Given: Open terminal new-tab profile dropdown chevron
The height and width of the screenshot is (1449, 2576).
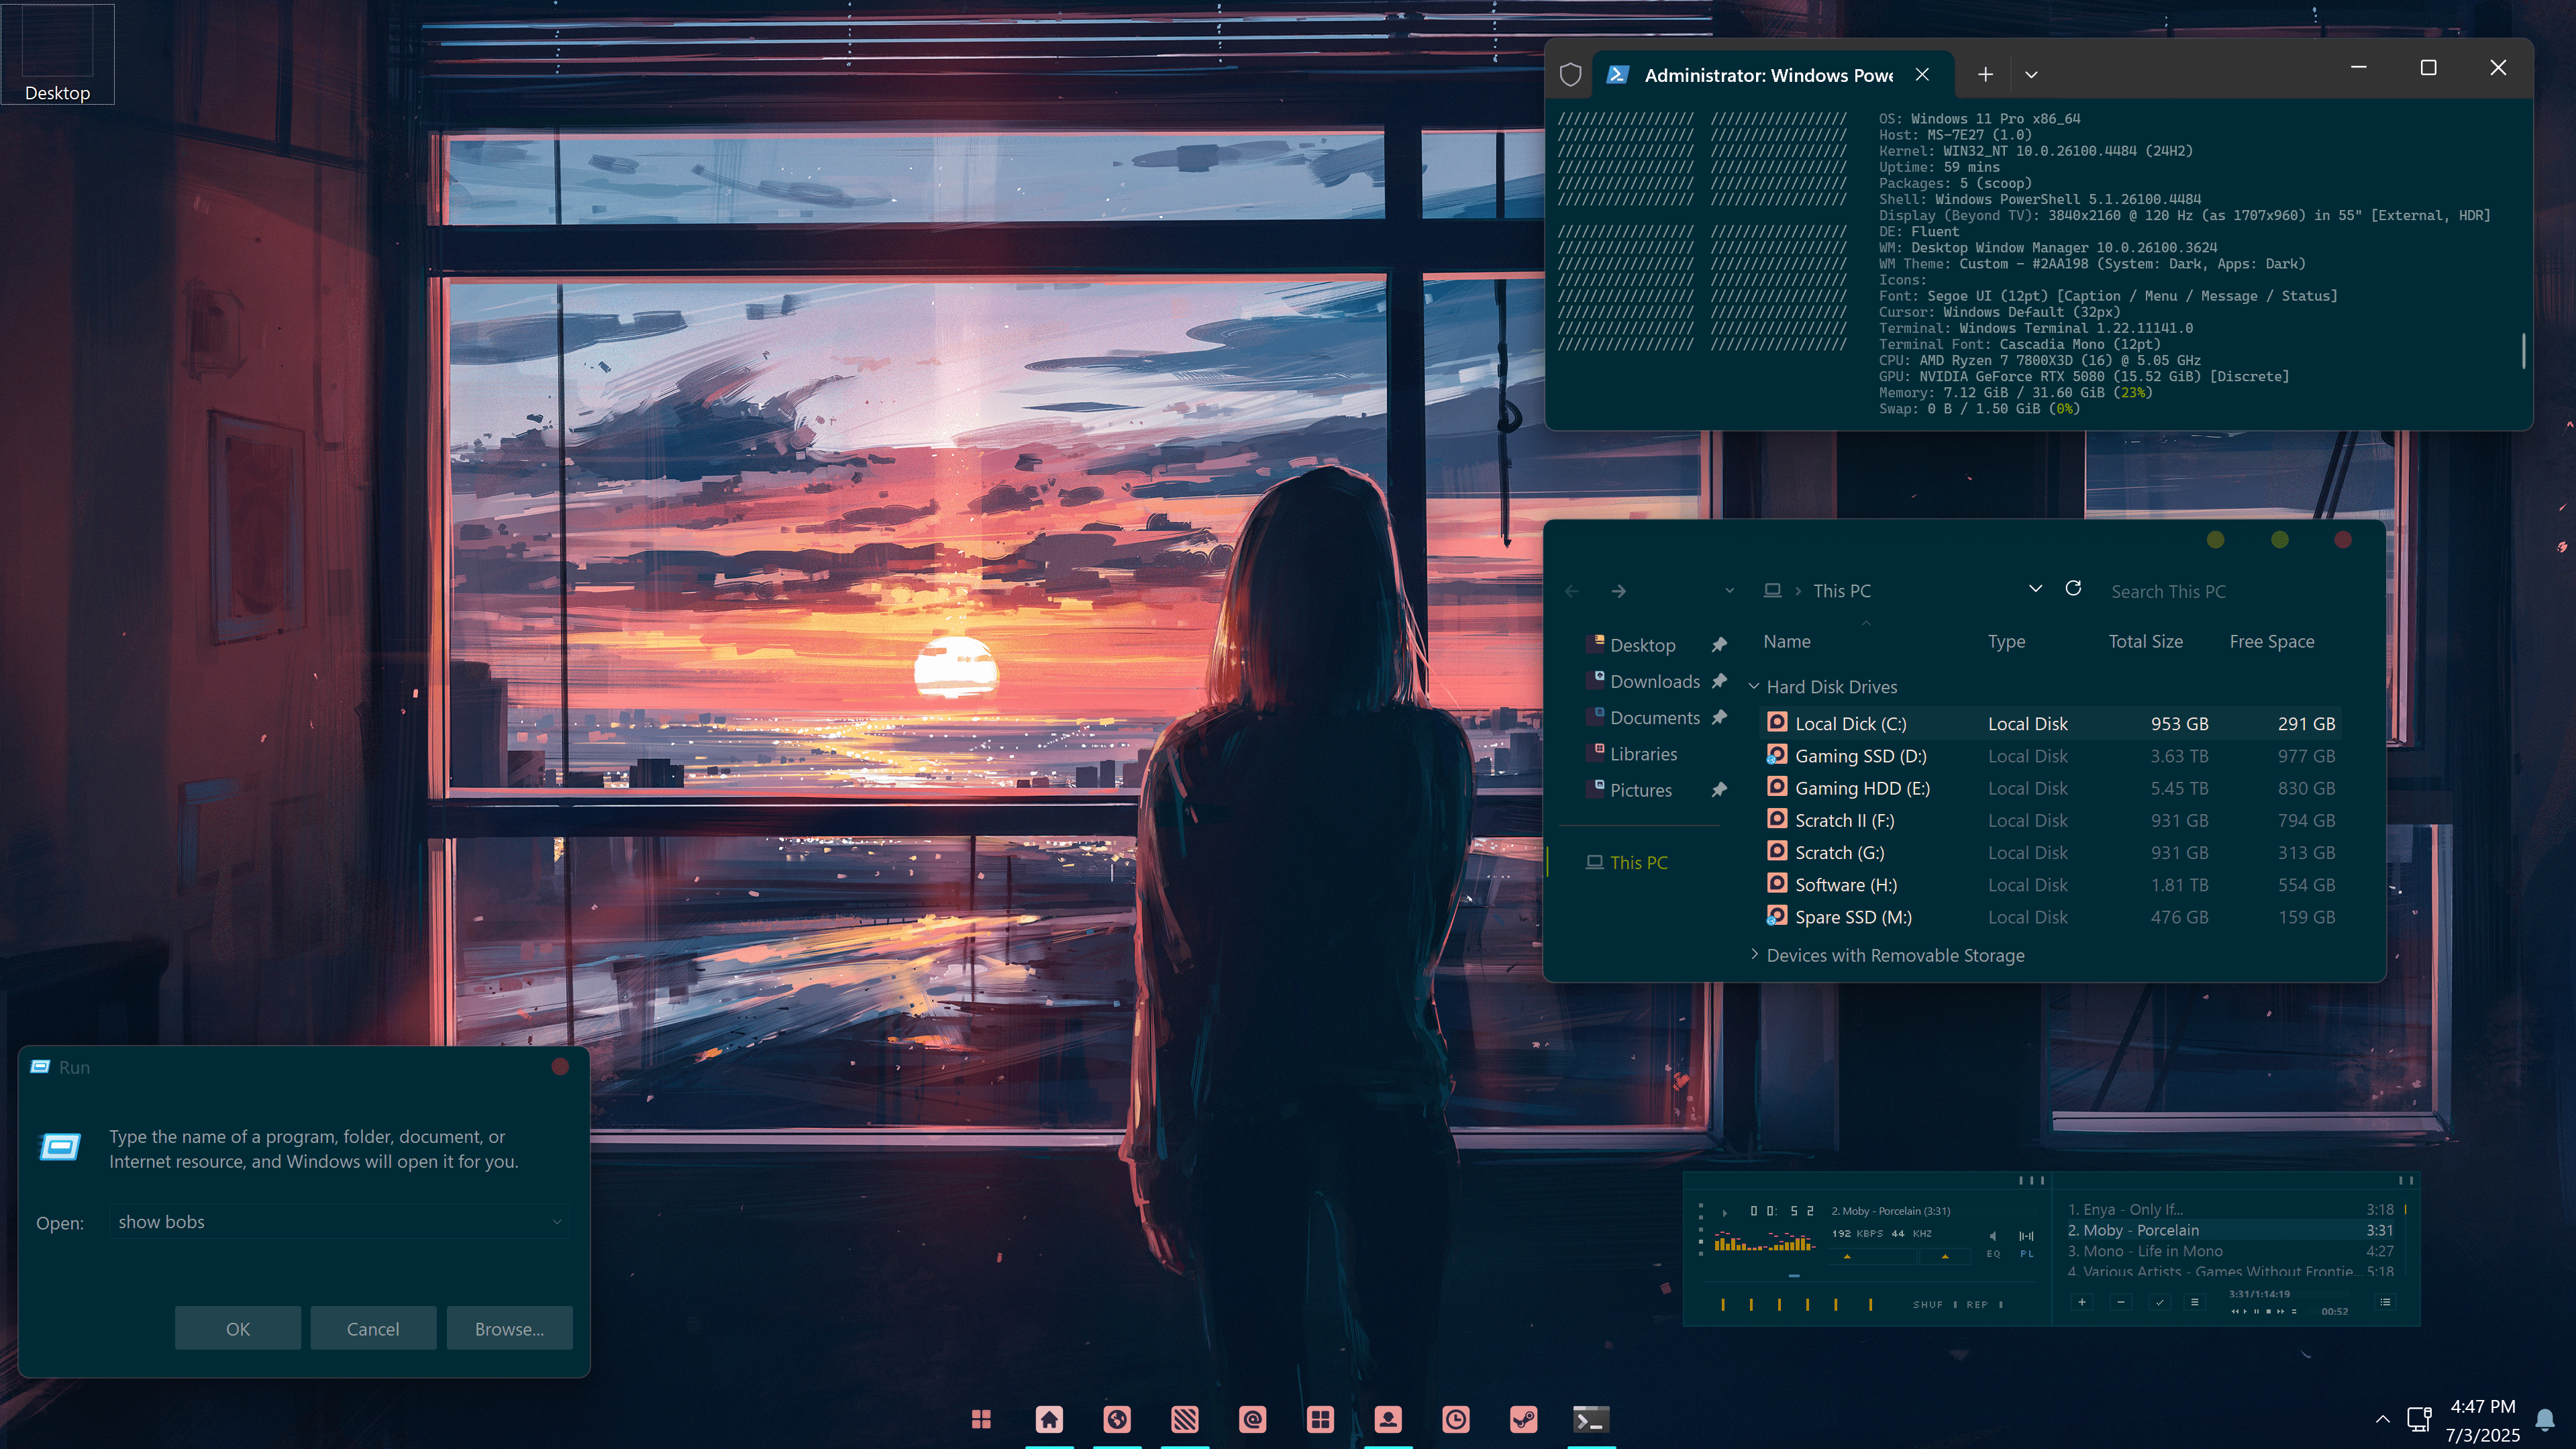Looking at the screenshot, I should point(2031,74).
